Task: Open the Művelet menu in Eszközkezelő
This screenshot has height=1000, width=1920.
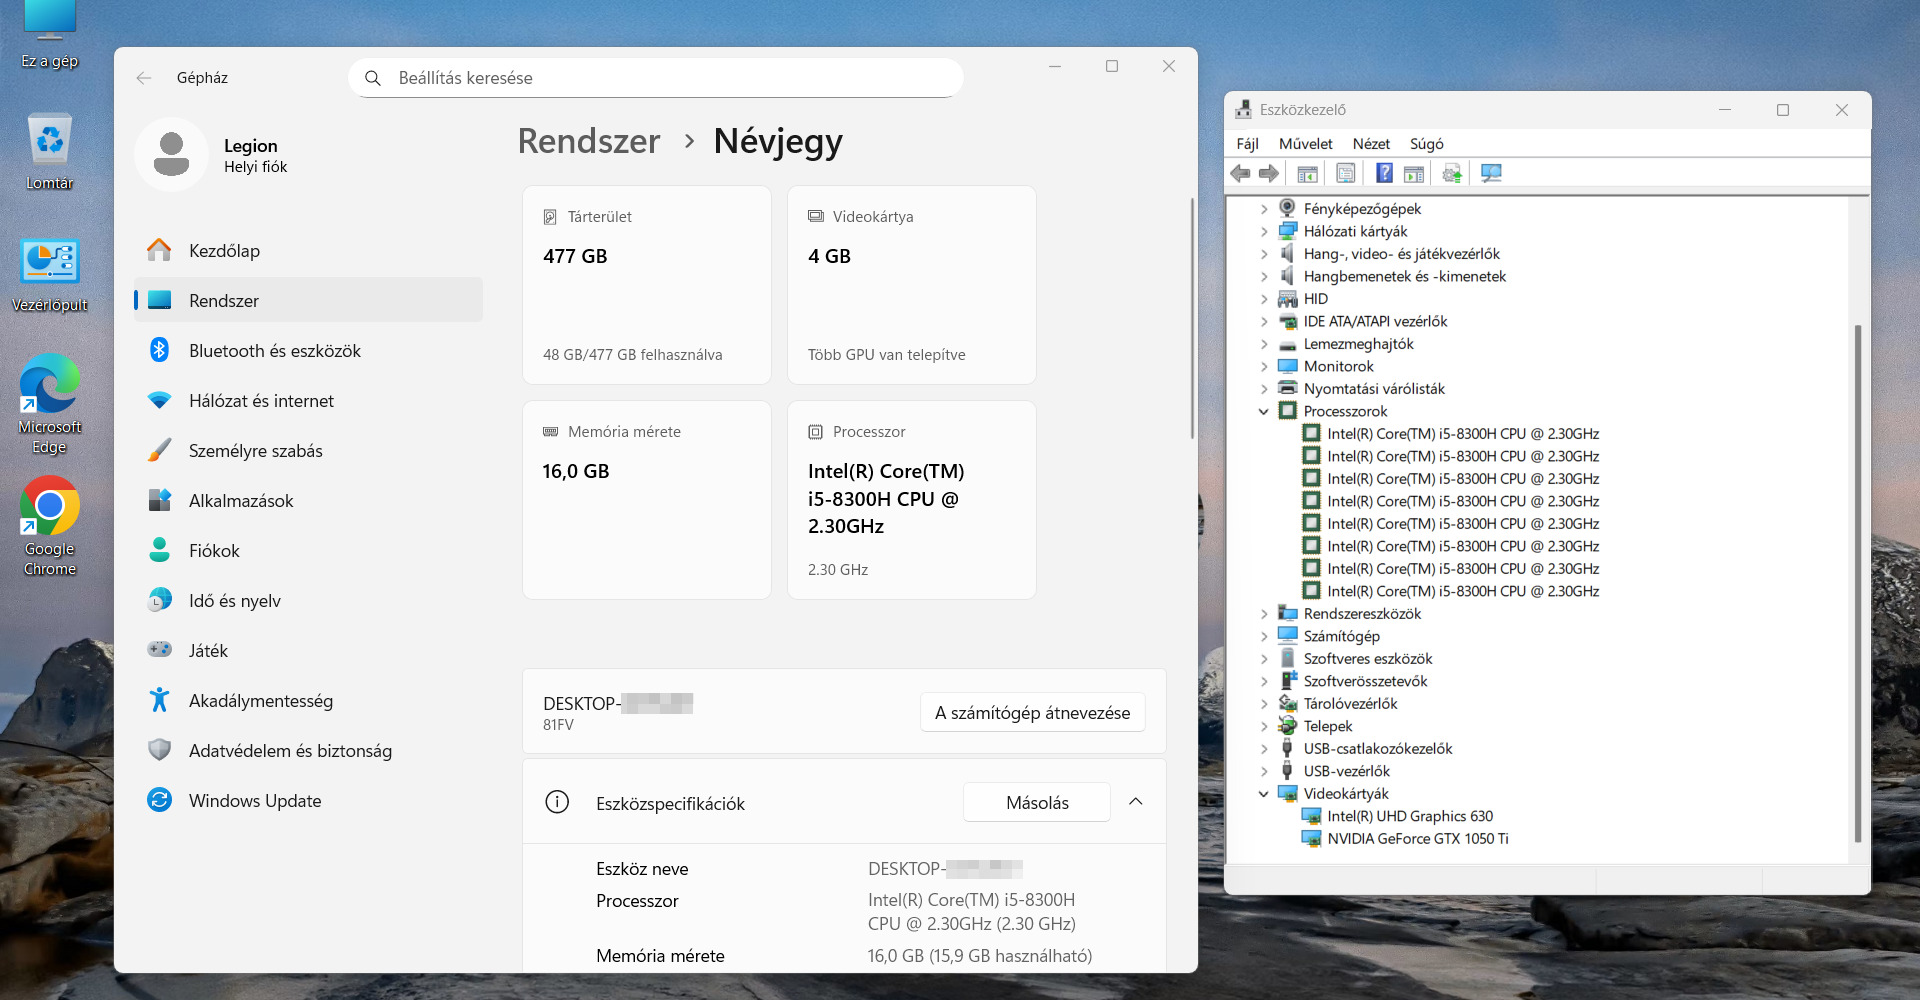Action: (1305, 144)
